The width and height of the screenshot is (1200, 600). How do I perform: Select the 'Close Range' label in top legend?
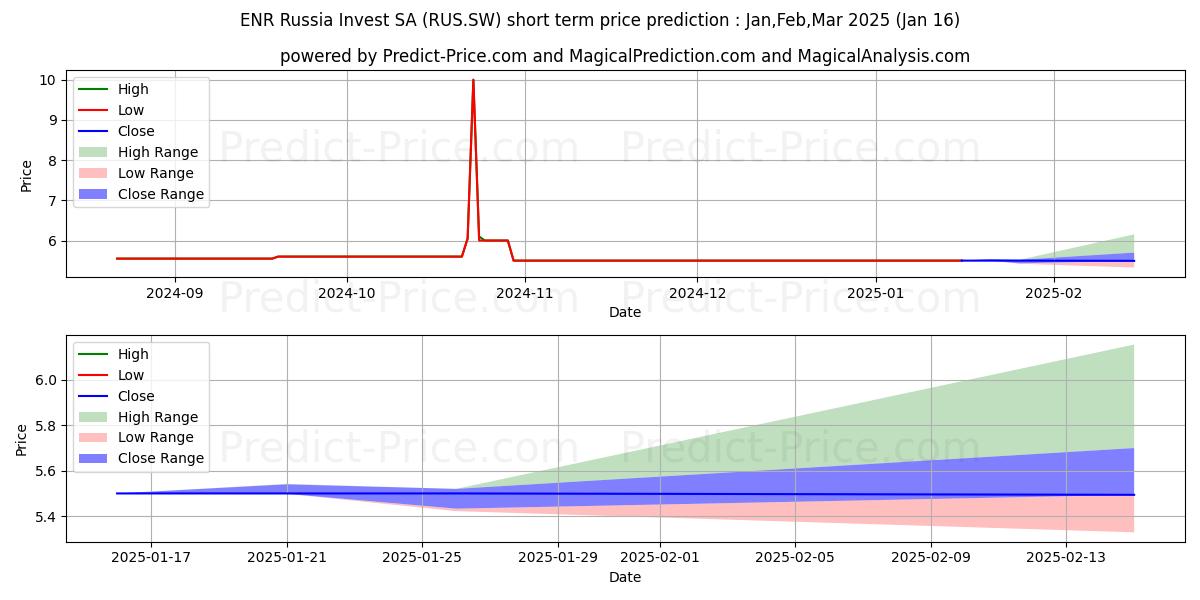tap(160, 194)
